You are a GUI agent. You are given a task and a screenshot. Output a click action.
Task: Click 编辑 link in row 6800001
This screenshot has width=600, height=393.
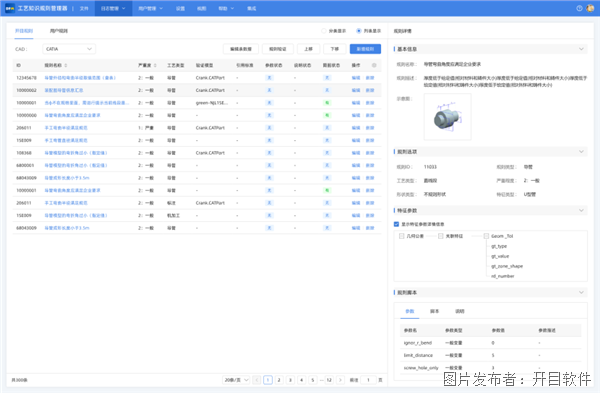[x=356, y=165]
